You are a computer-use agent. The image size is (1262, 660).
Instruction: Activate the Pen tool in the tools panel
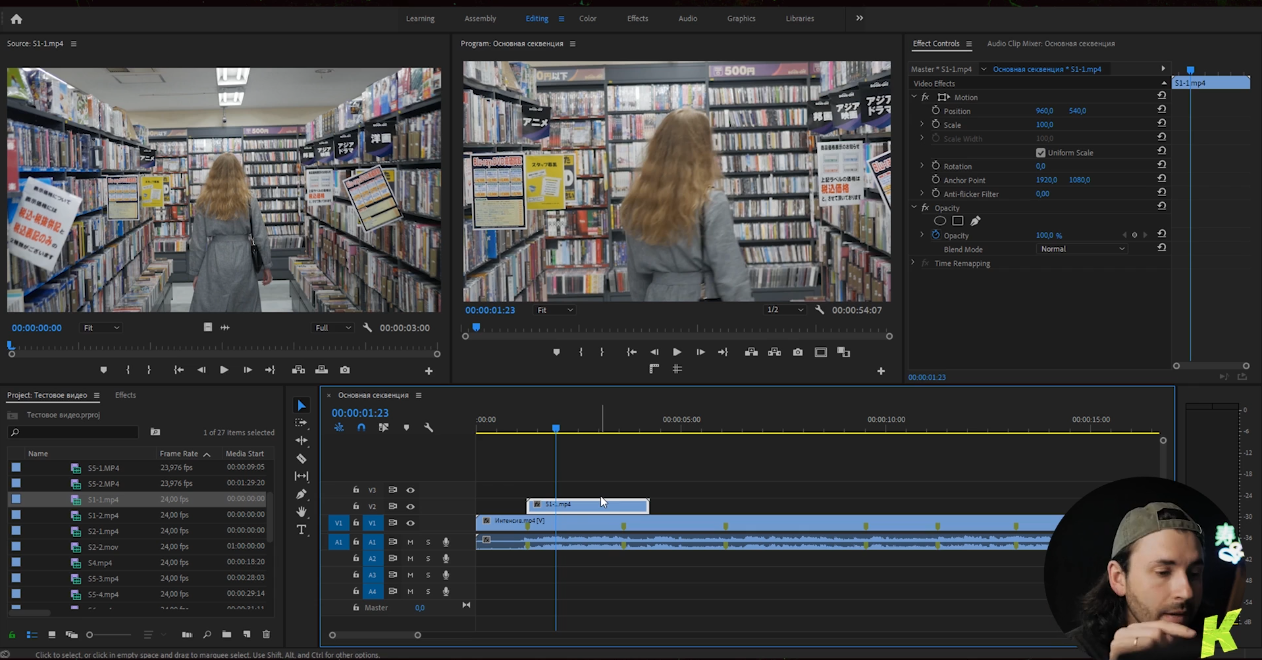point(302,494)
